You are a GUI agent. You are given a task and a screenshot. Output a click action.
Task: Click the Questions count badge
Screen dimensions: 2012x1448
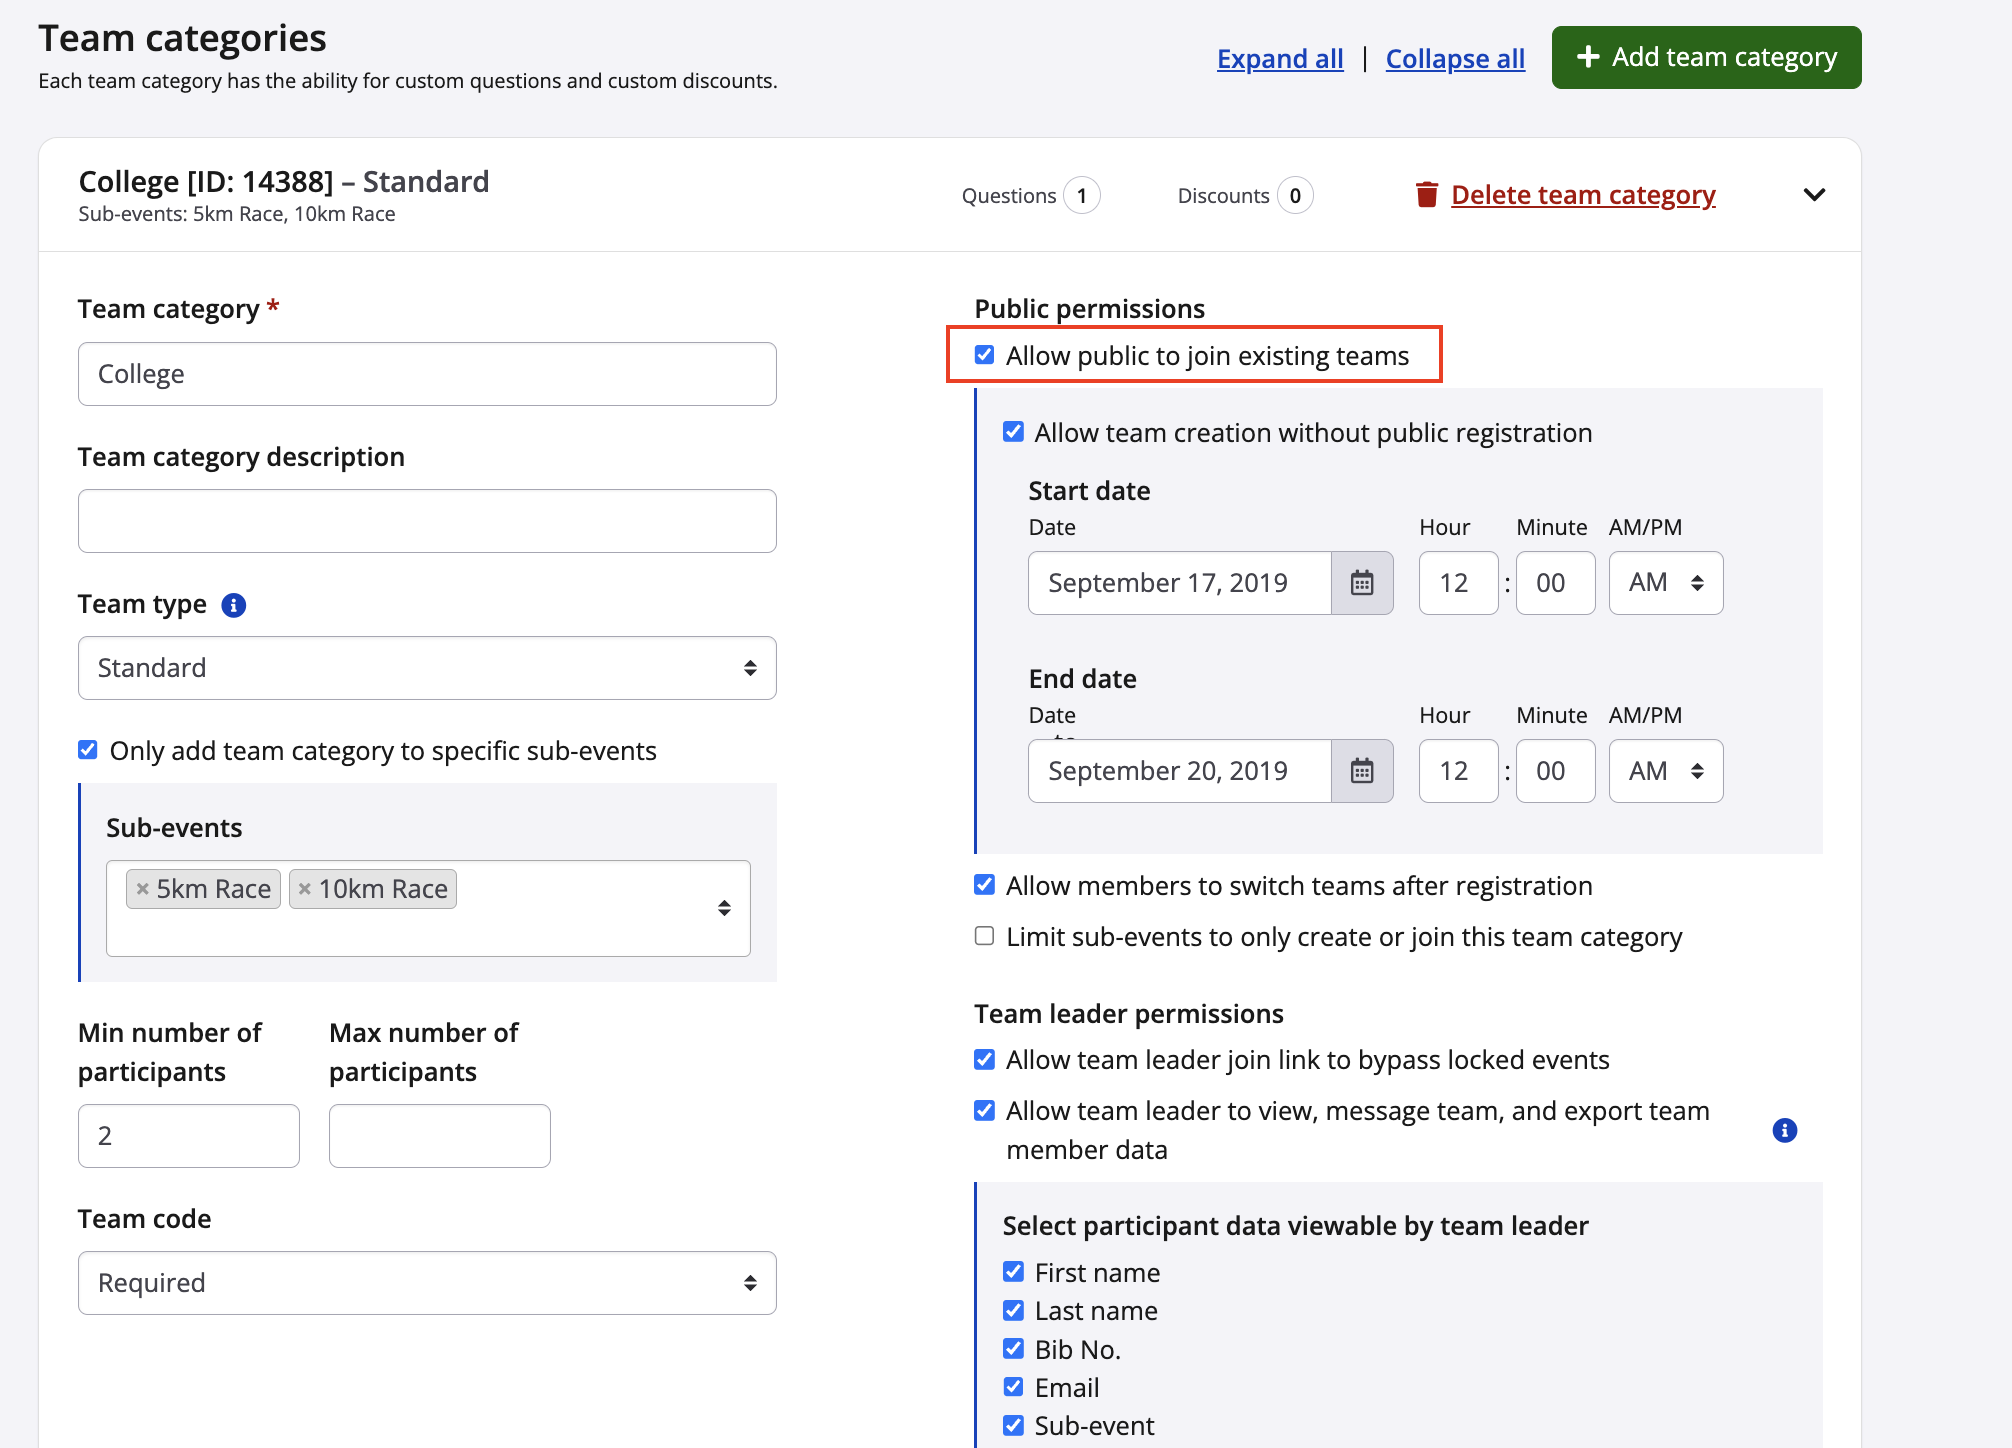click(x=1081, y=196)
